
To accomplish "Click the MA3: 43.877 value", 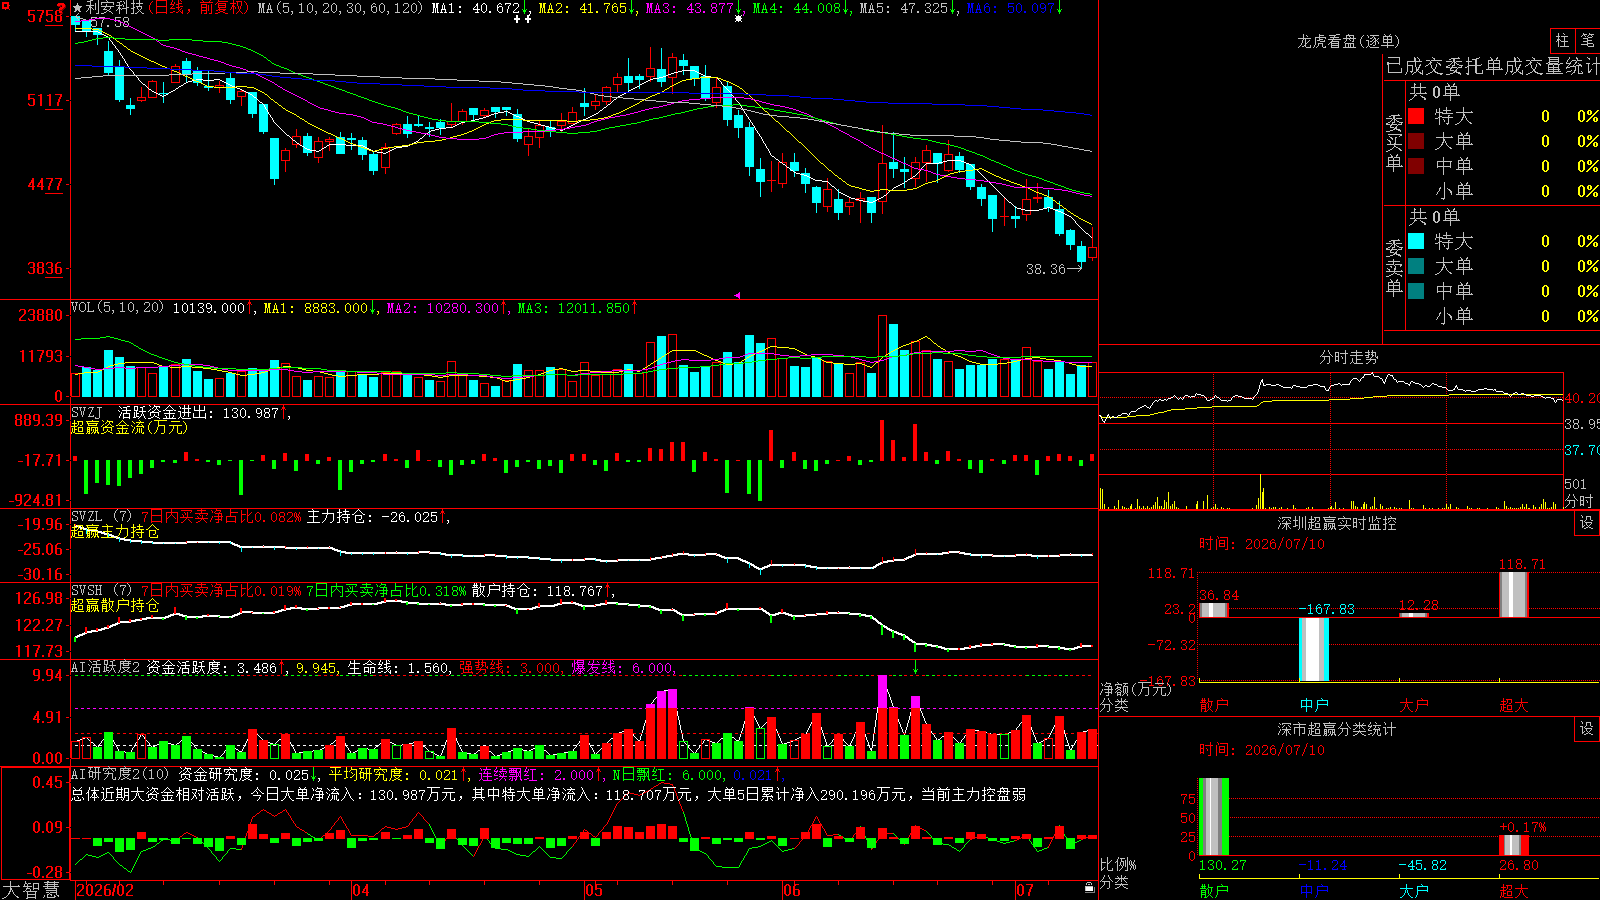I will [690, 8].
